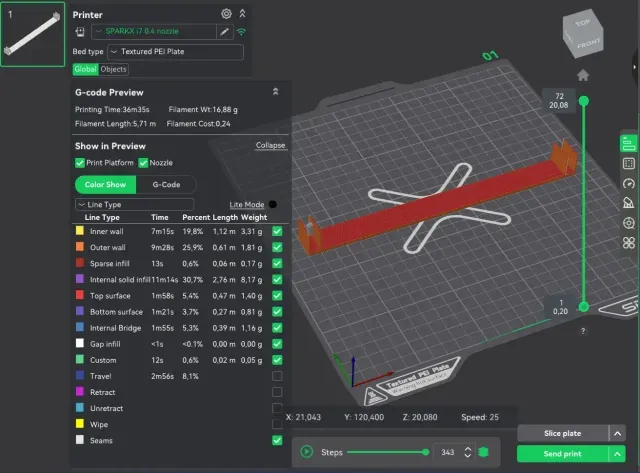Click the speed gauge icon in right sidebar
This screenshot has width=640, height=473.
[629, 184]
